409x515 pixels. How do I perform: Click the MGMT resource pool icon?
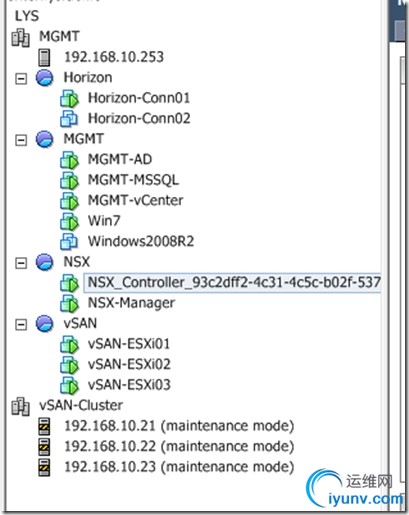point(45,139)
